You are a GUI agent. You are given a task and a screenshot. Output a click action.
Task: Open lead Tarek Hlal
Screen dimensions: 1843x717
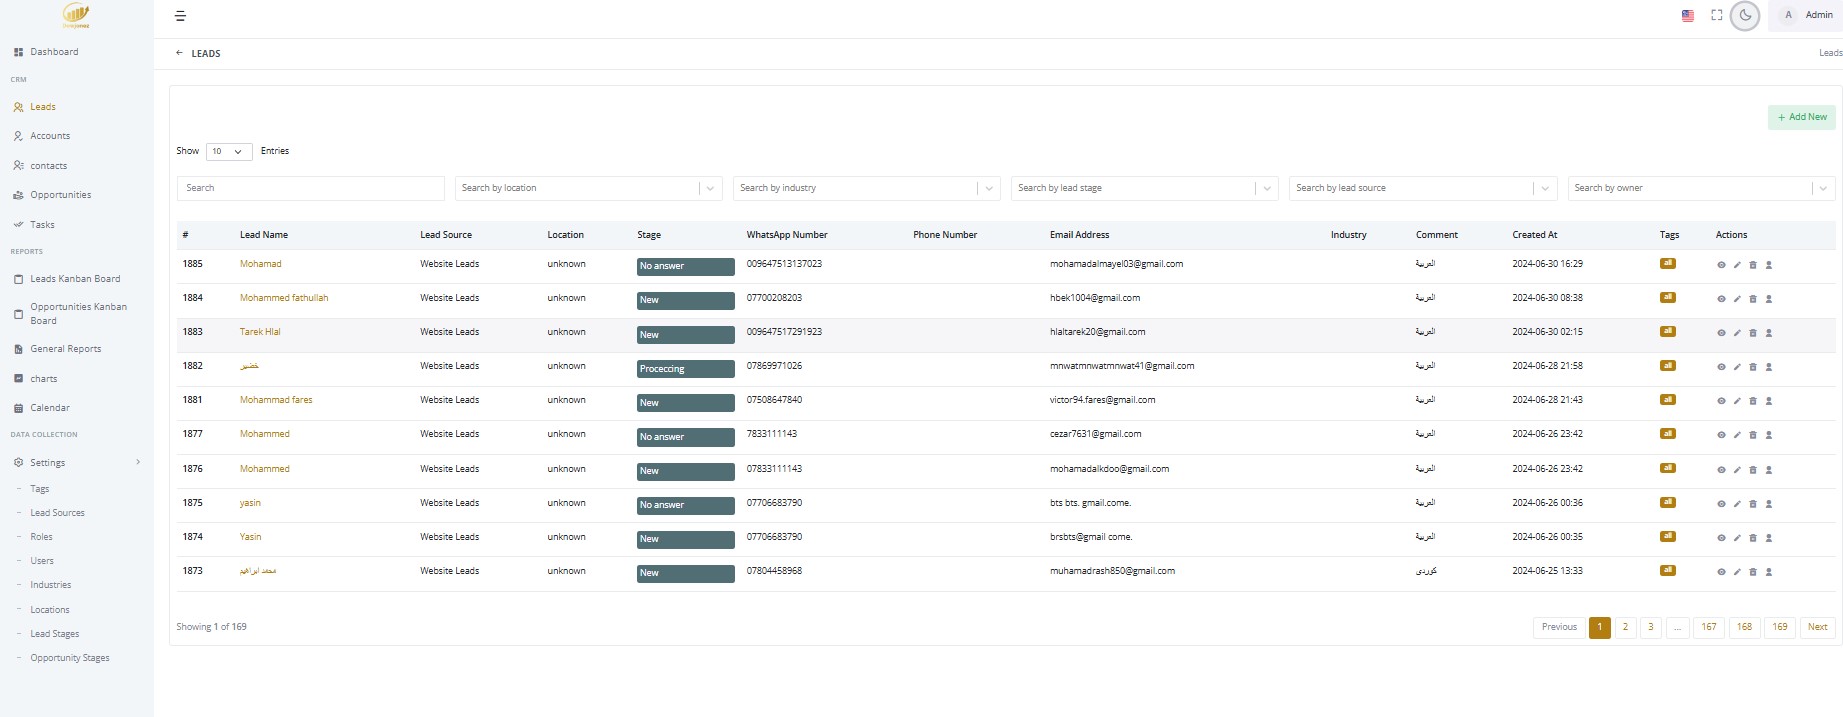tap(260, 332)
